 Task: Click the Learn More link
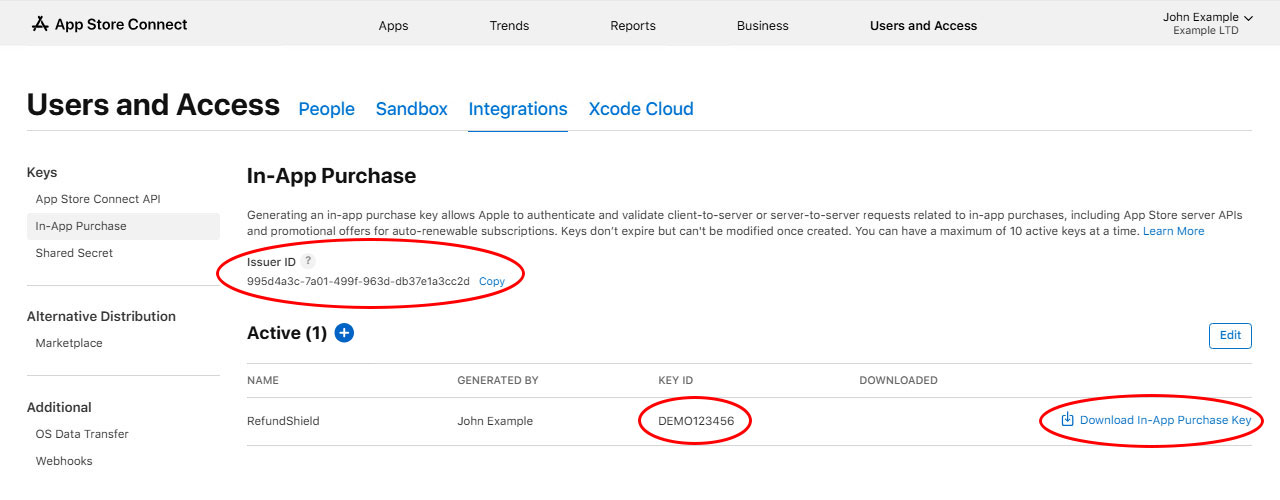pyautogui.click(x=1174, y=231)
